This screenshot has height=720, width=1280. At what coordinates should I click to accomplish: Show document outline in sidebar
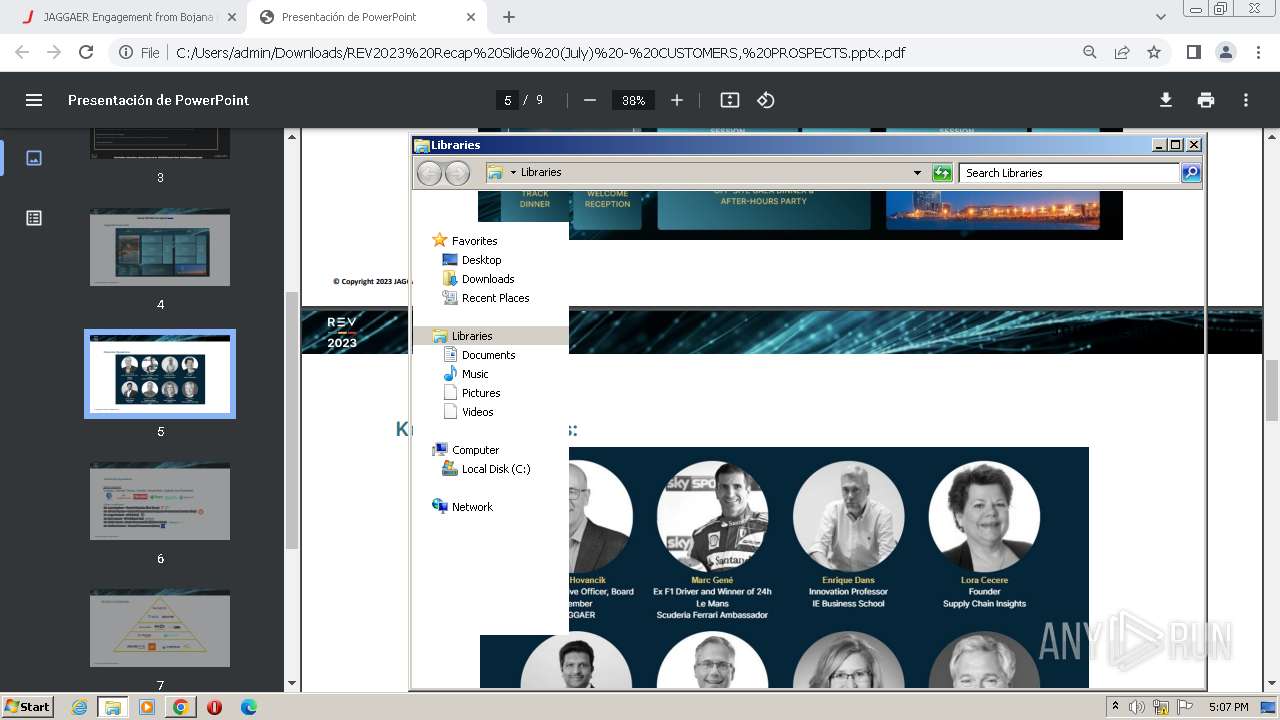click(x=34, y=218)
